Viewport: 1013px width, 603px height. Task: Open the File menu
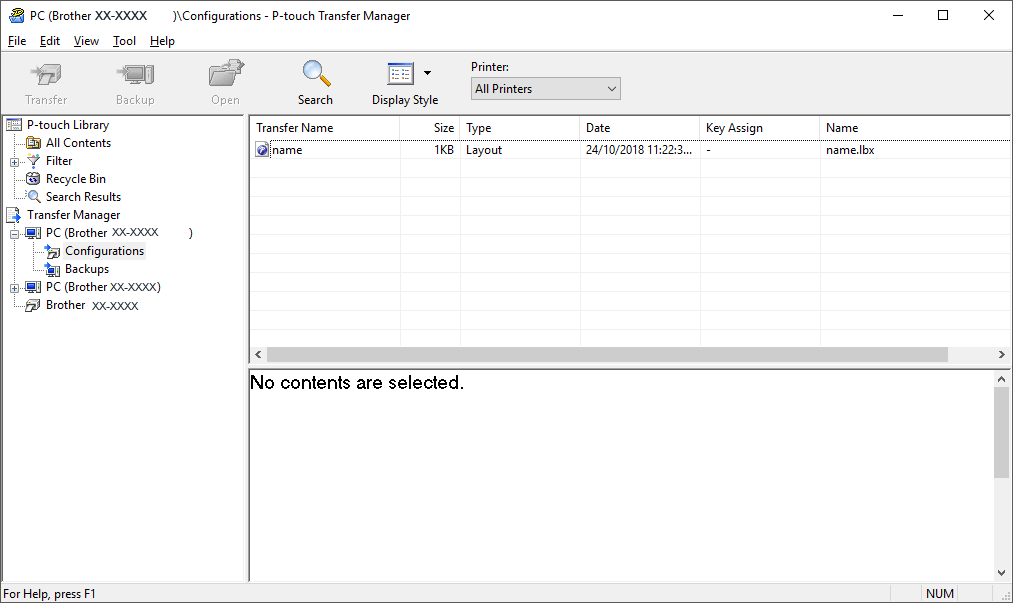(17, 41)
